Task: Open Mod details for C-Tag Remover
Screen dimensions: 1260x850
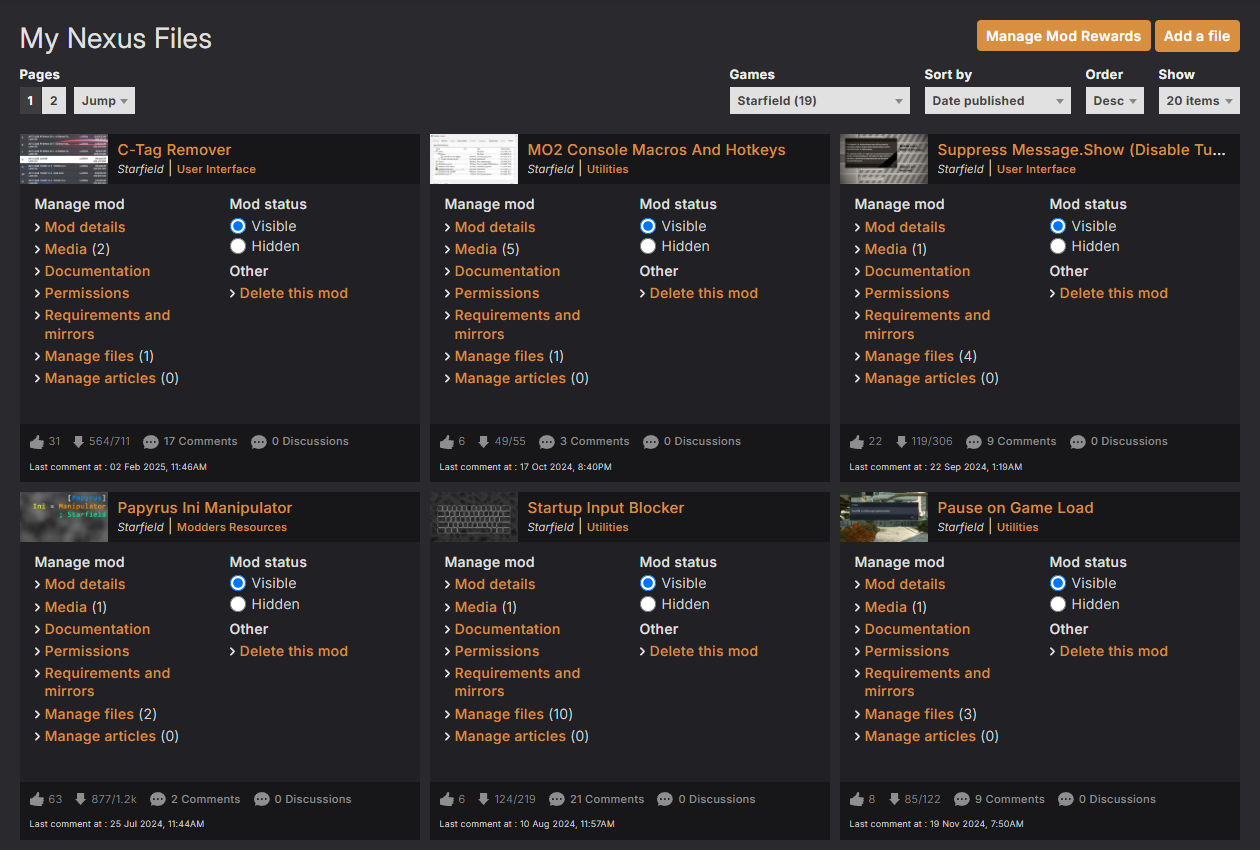Action: pos(85,227)
